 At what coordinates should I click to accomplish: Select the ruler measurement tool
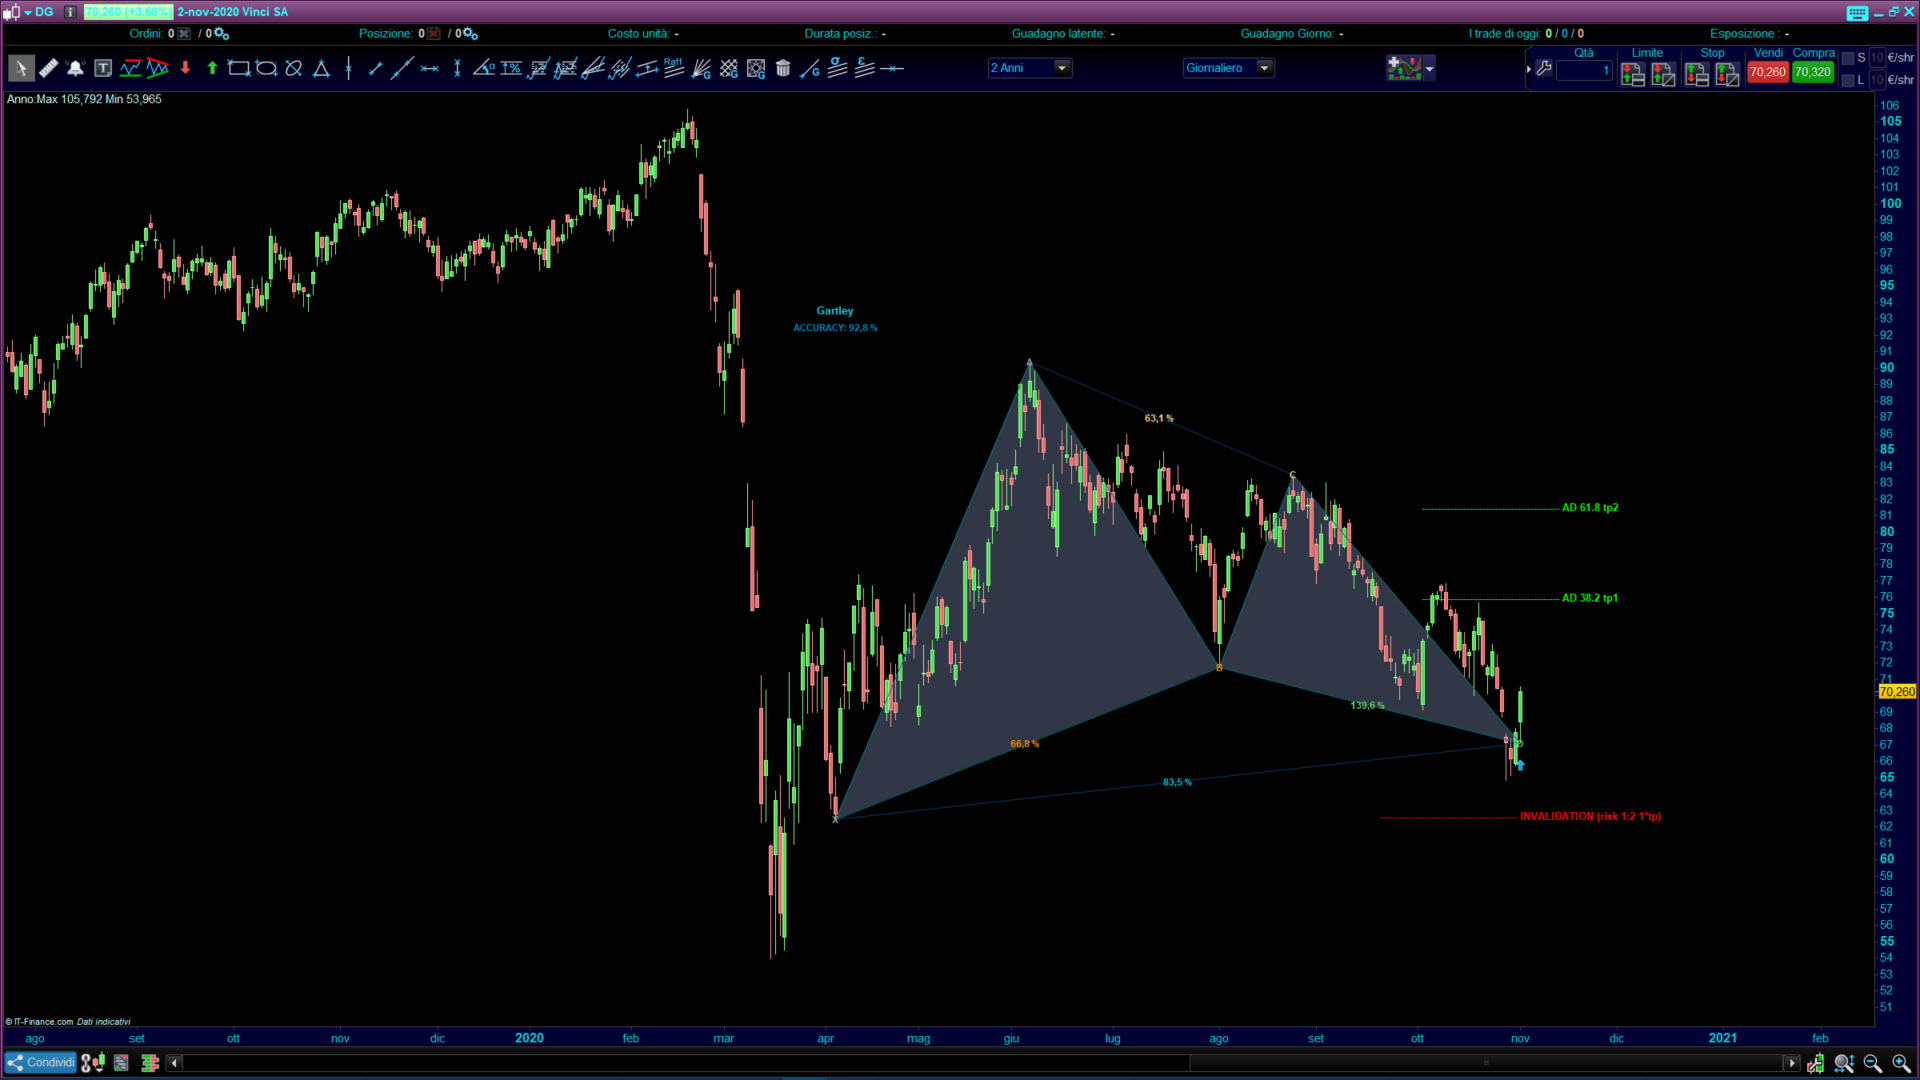[x=48, y=68]
